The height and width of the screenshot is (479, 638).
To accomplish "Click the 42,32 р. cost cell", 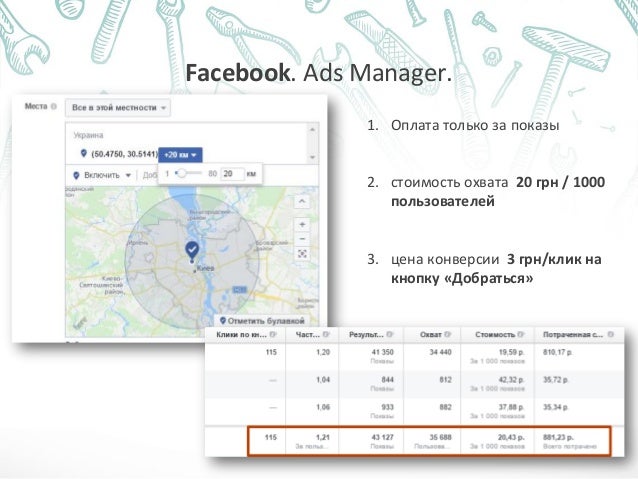I will (497, 384).
